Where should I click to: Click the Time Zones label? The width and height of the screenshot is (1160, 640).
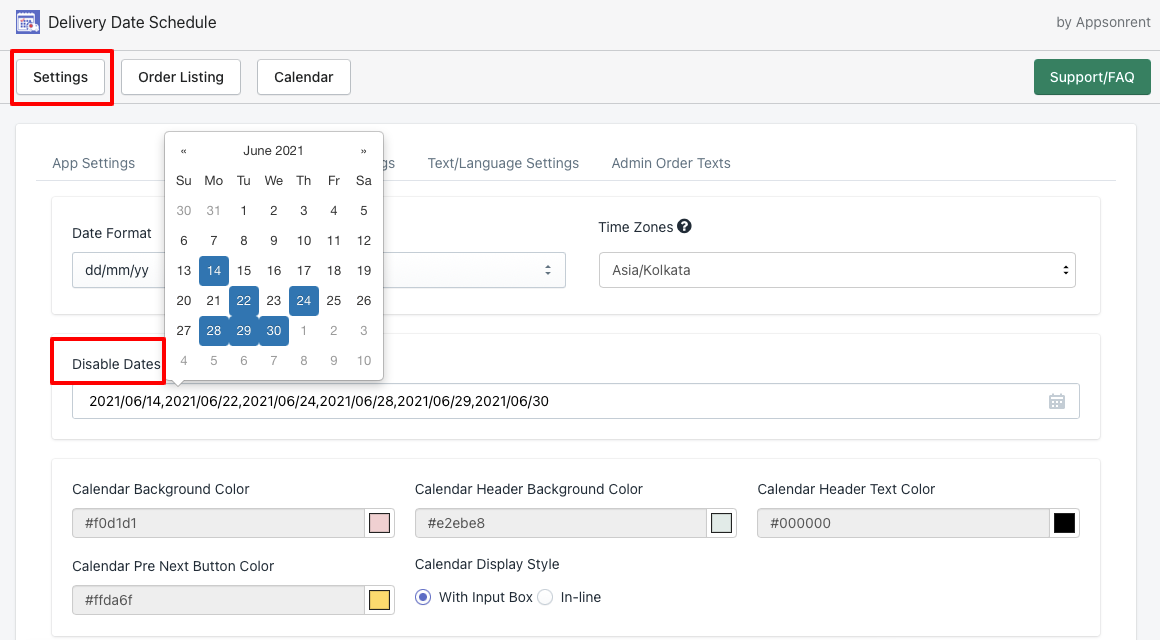(635, 227)
